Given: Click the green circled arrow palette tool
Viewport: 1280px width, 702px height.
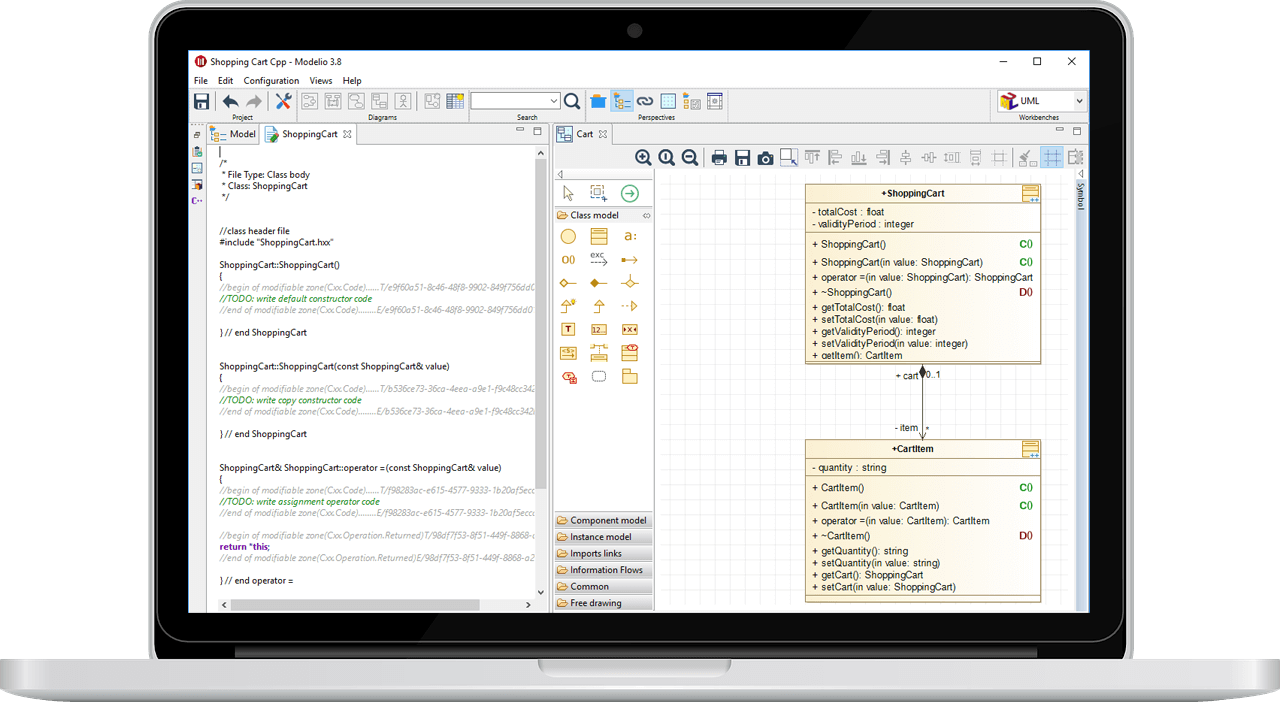Looking at the screenshot, I should coord(629,193).
